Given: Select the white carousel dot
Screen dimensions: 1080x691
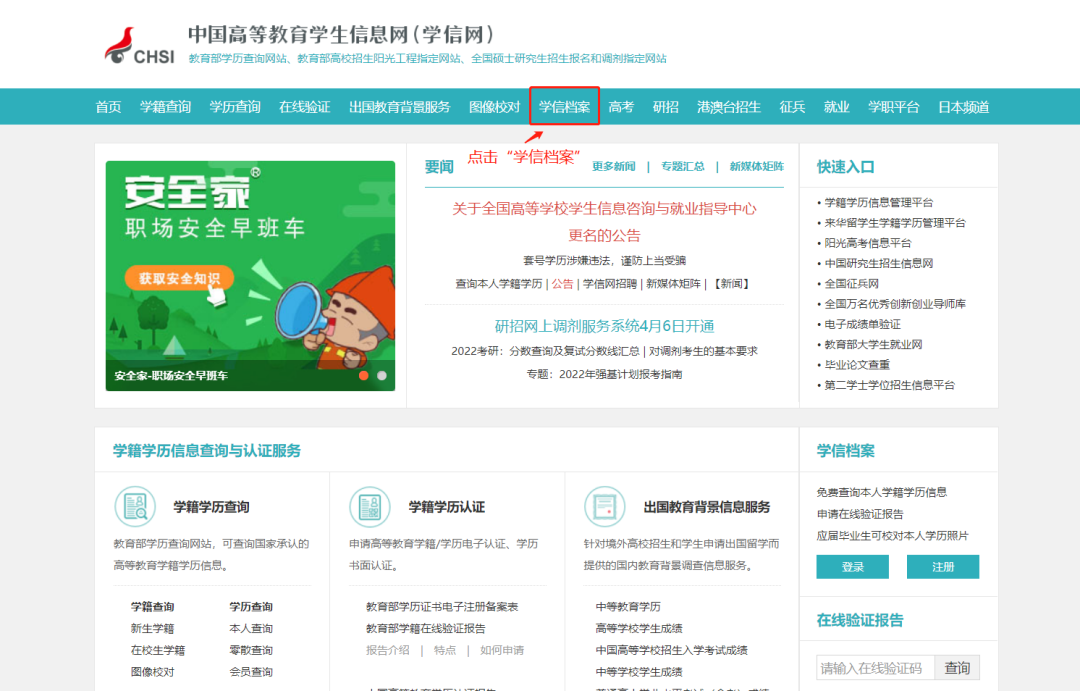Looking at the screenshot, I should (x=382, y=375).
